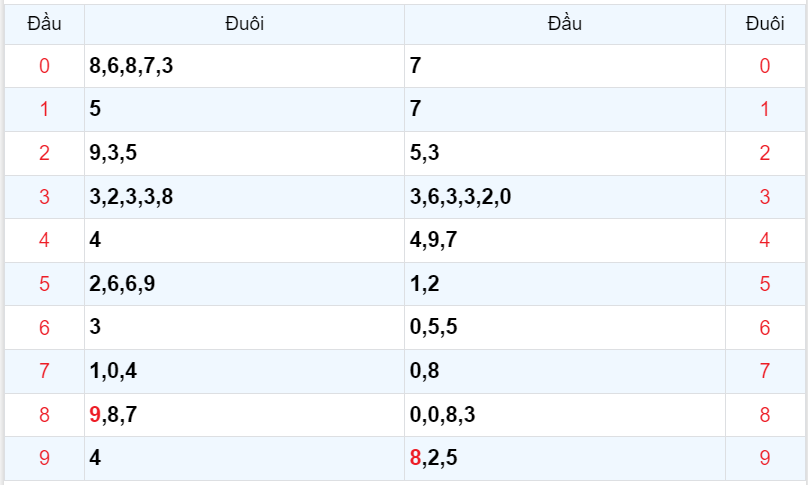Click red number 3 in the right column

click(x=765, y=197)
